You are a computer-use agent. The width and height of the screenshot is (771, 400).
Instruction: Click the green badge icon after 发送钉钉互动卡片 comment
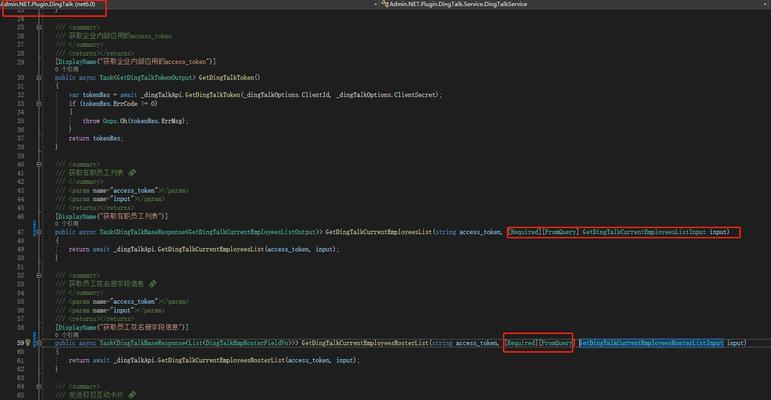[132, 395]
